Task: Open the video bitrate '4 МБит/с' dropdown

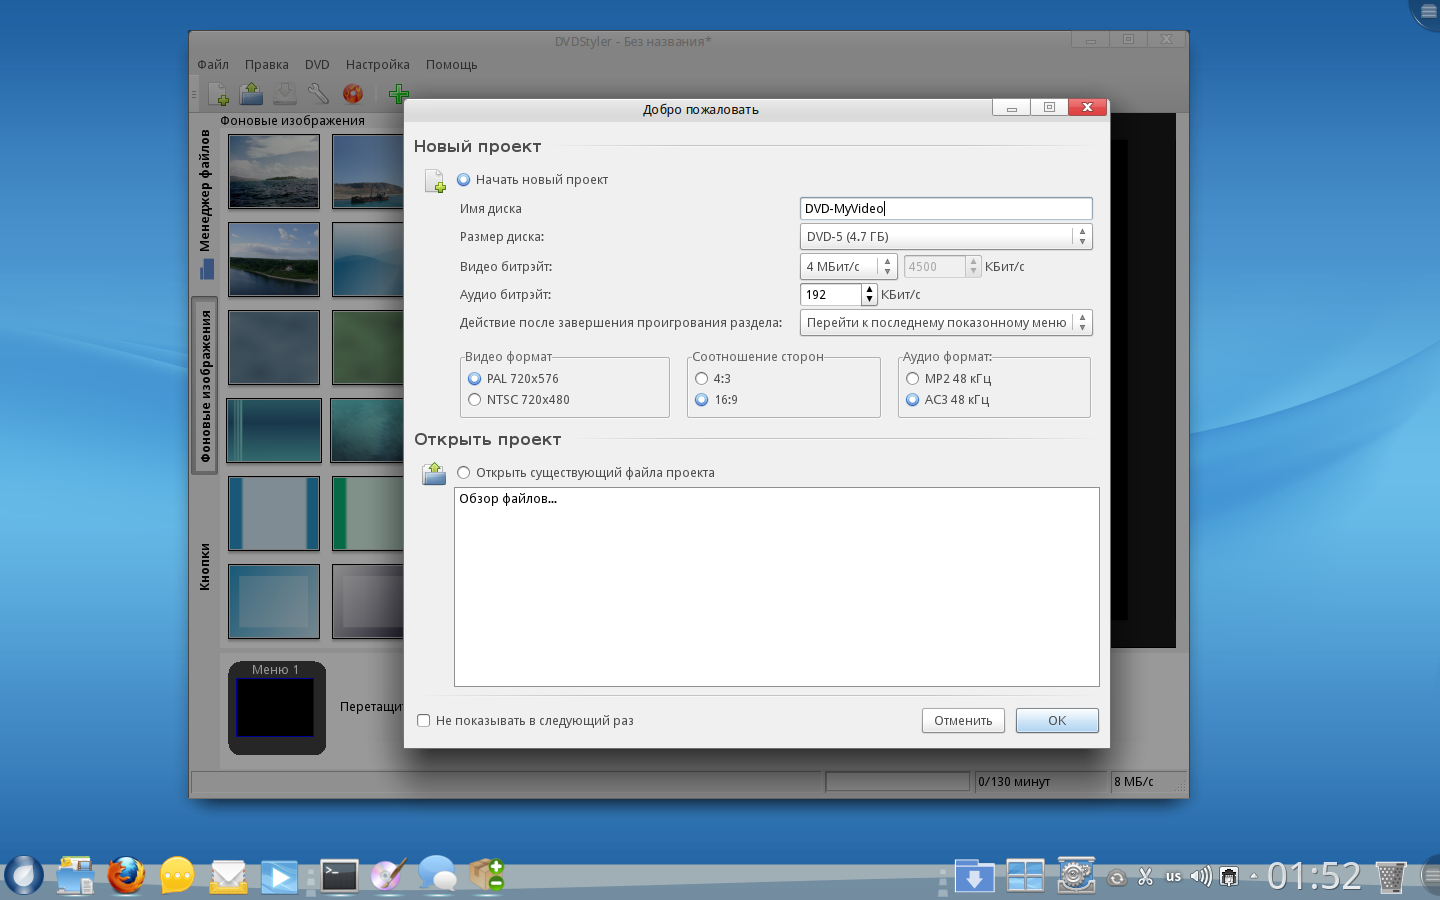Action: (x=848, y=267)
